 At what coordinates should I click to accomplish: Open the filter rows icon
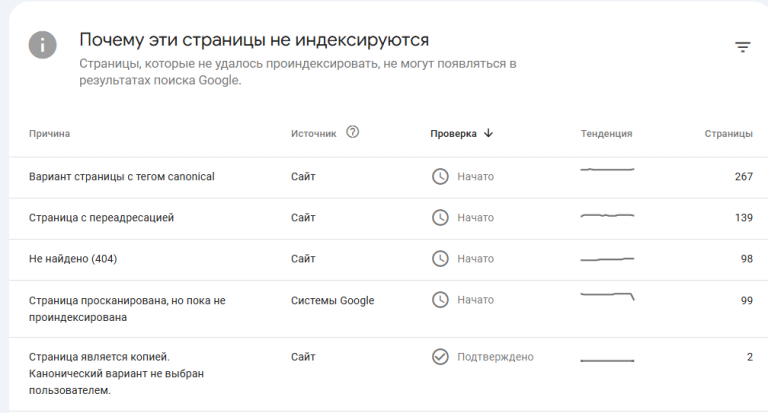coord(743,47)
